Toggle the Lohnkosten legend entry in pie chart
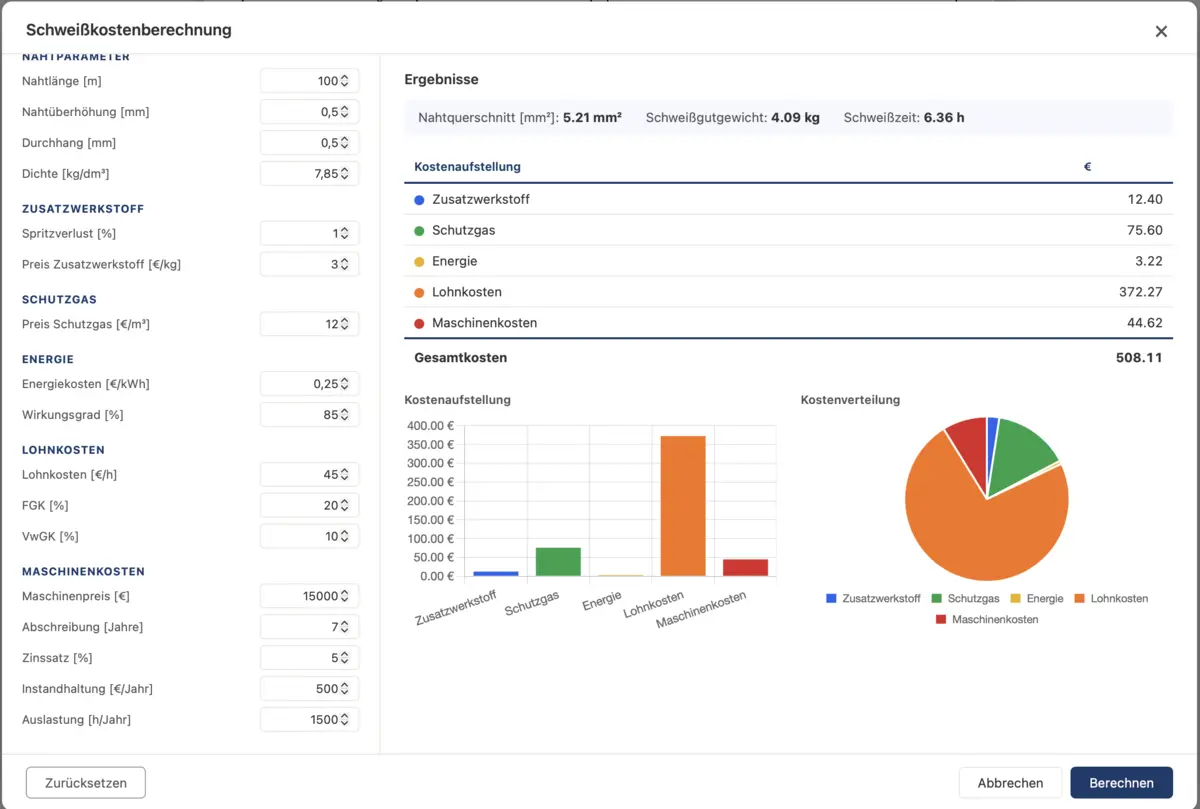The width and height of the screenshot is (1200, 809). [x=1111, y=598]
